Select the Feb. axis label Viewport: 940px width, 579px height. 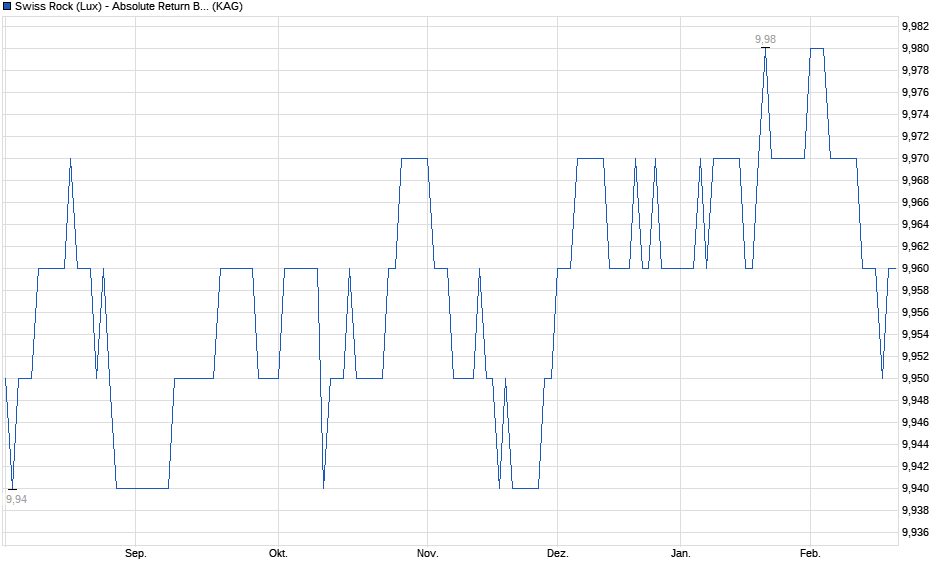[x=812, y=551]
